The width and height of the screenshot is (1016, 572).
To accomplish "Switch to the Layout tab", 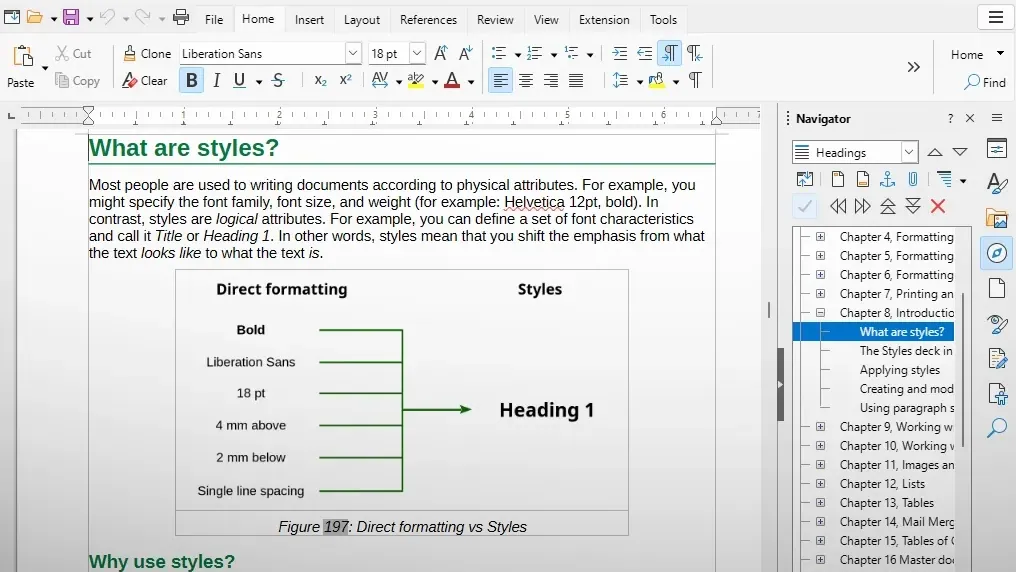I will point(362,19).
